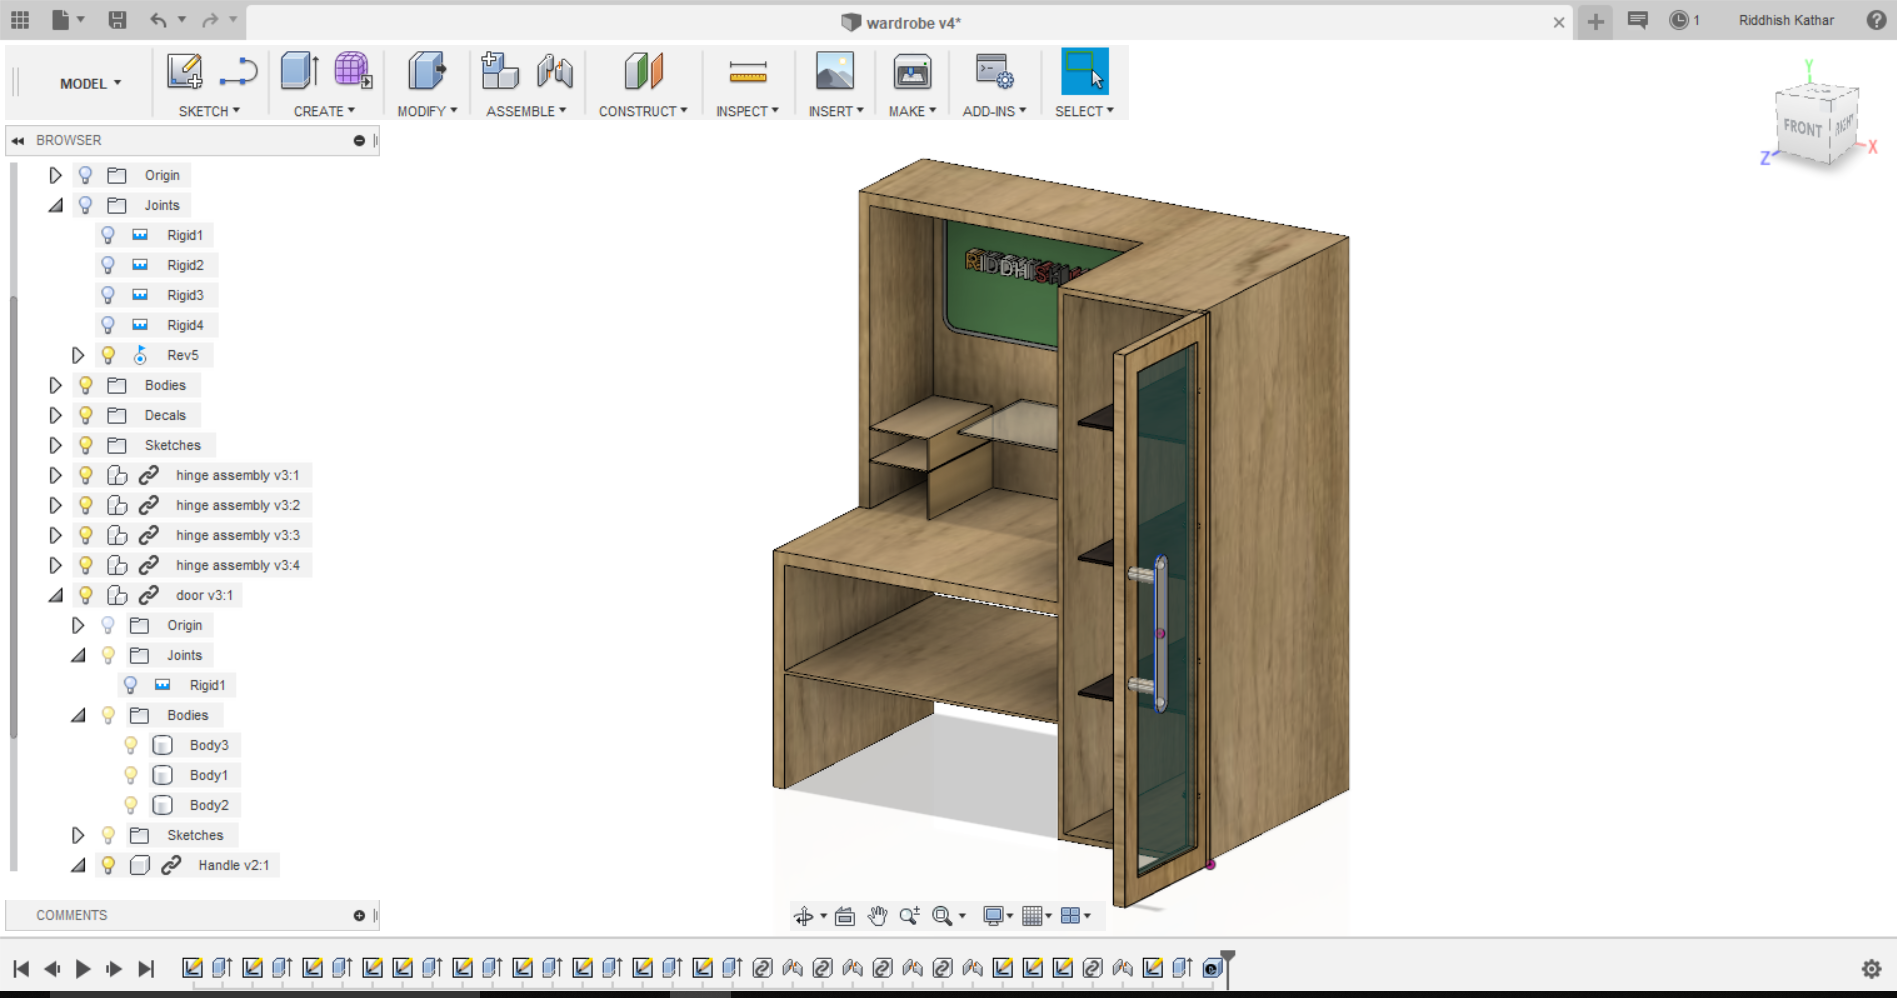Expand the top-level Origin folder

pyautogui.click(x=55, y=175)
